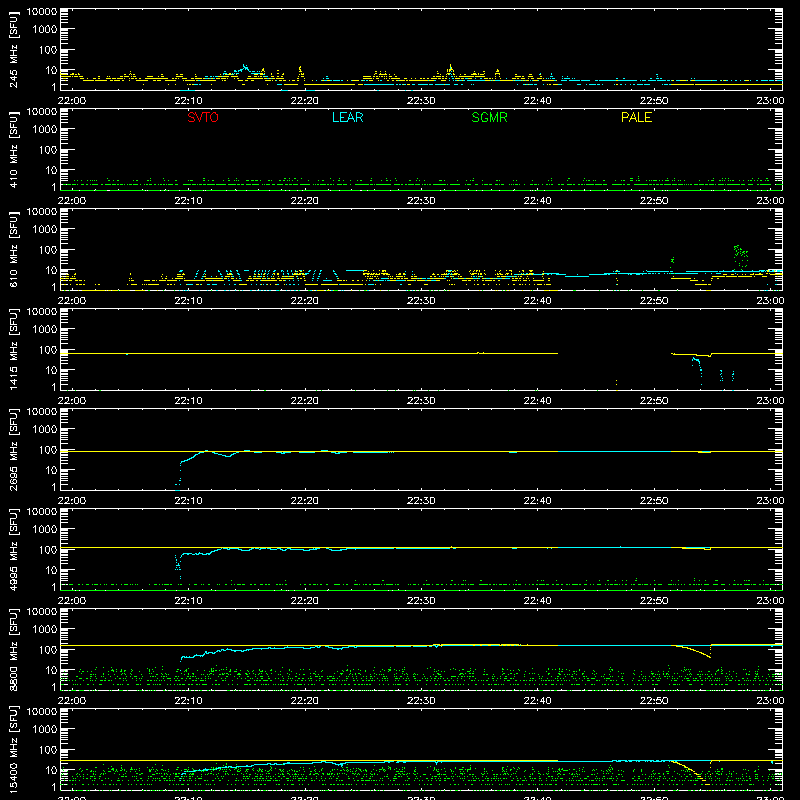
Task: Click the 22:00 tick label under the 410 MHz panel
Action: pos(71,201)
